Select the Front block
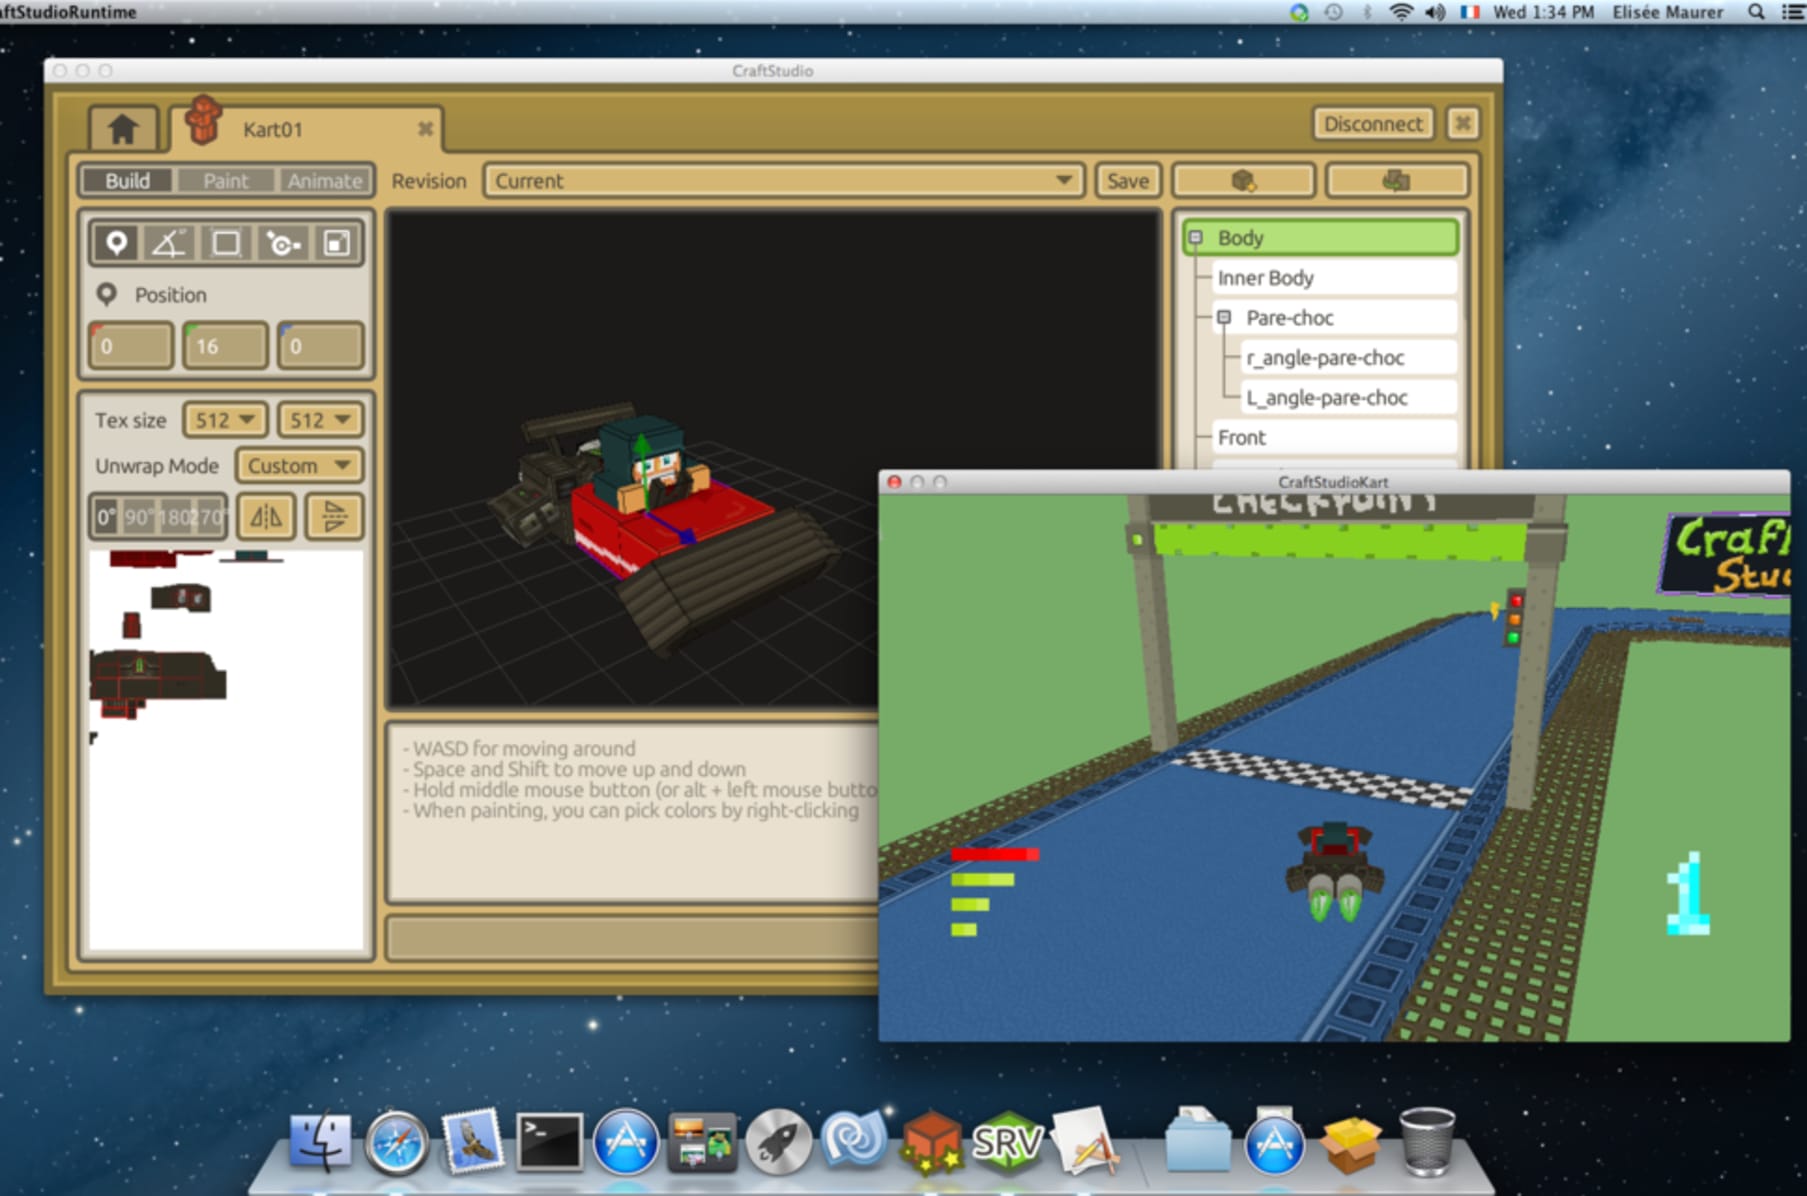1807x1196 pixels. coord(1333,438)
